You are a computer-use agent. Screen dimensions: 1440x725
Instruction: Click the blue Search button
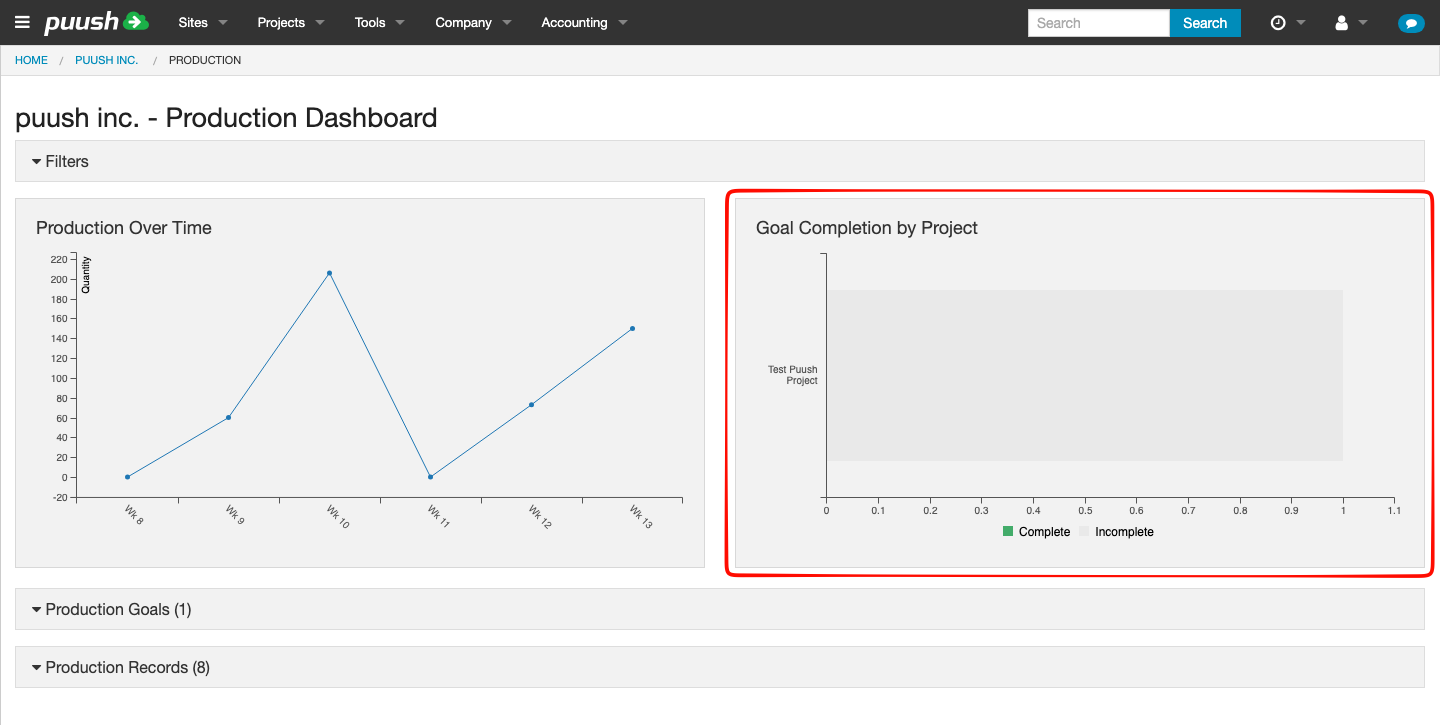[x=1205, y=22]
